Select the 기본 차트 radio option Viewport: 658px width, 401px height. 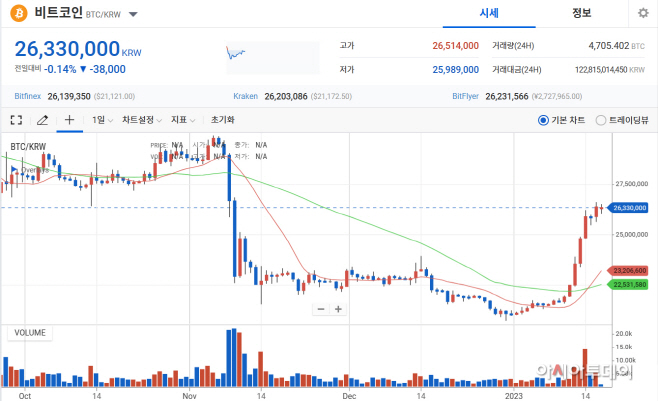543,120
